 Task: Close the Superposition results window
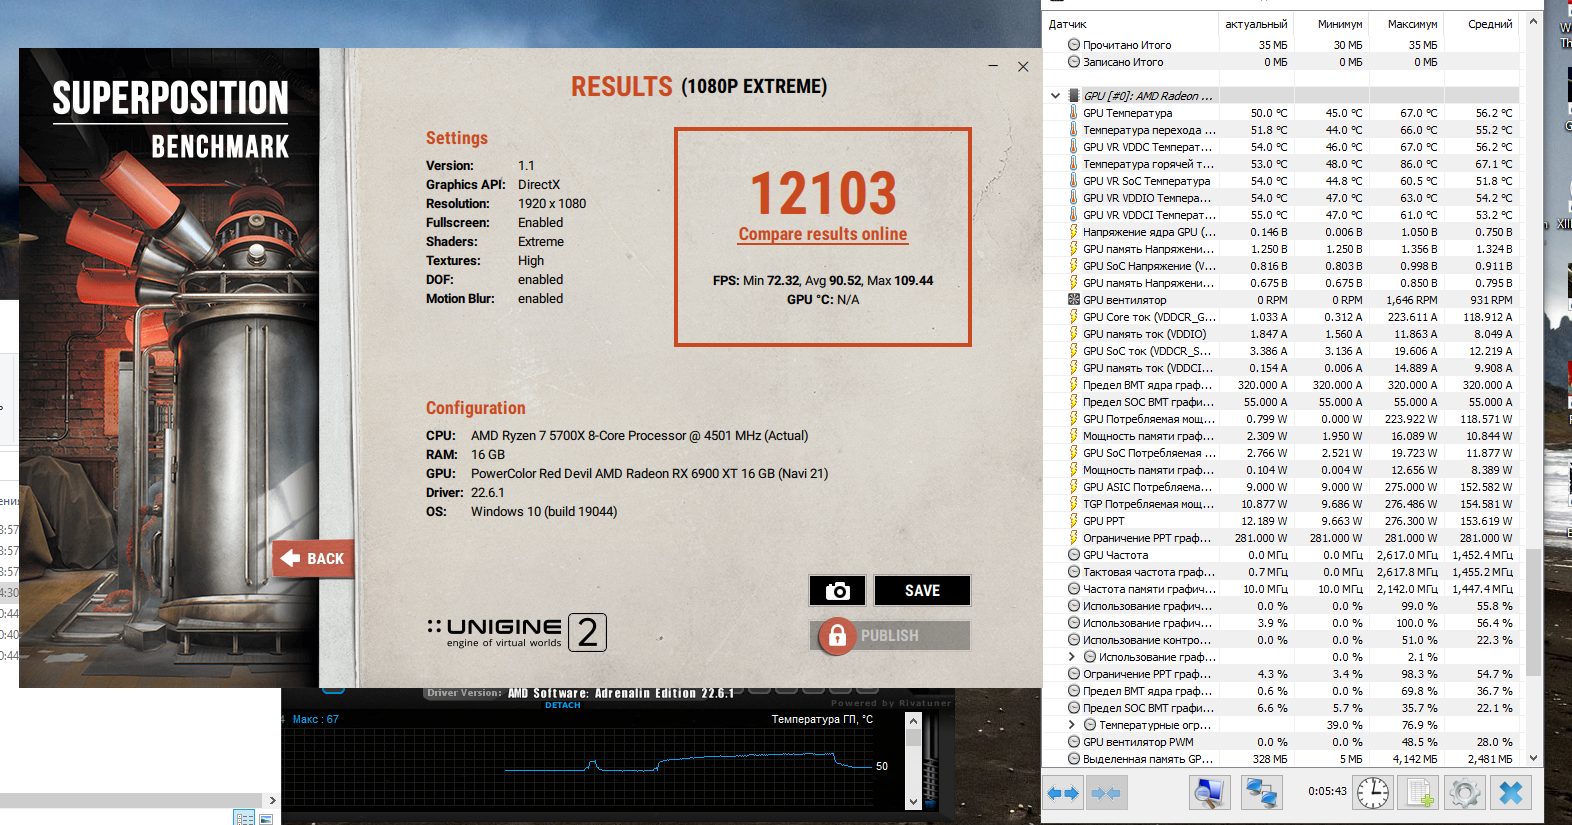pyautogui.click(x=1023, y=66)
